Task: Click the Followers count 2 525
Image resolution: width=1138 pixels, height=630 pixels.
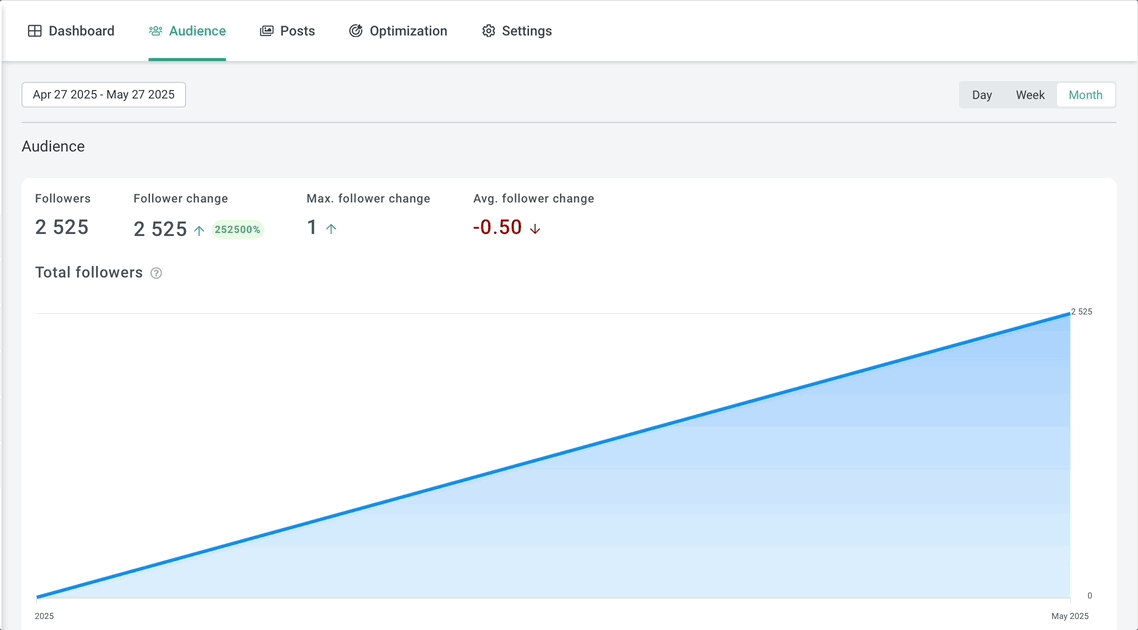Action: 62,227
